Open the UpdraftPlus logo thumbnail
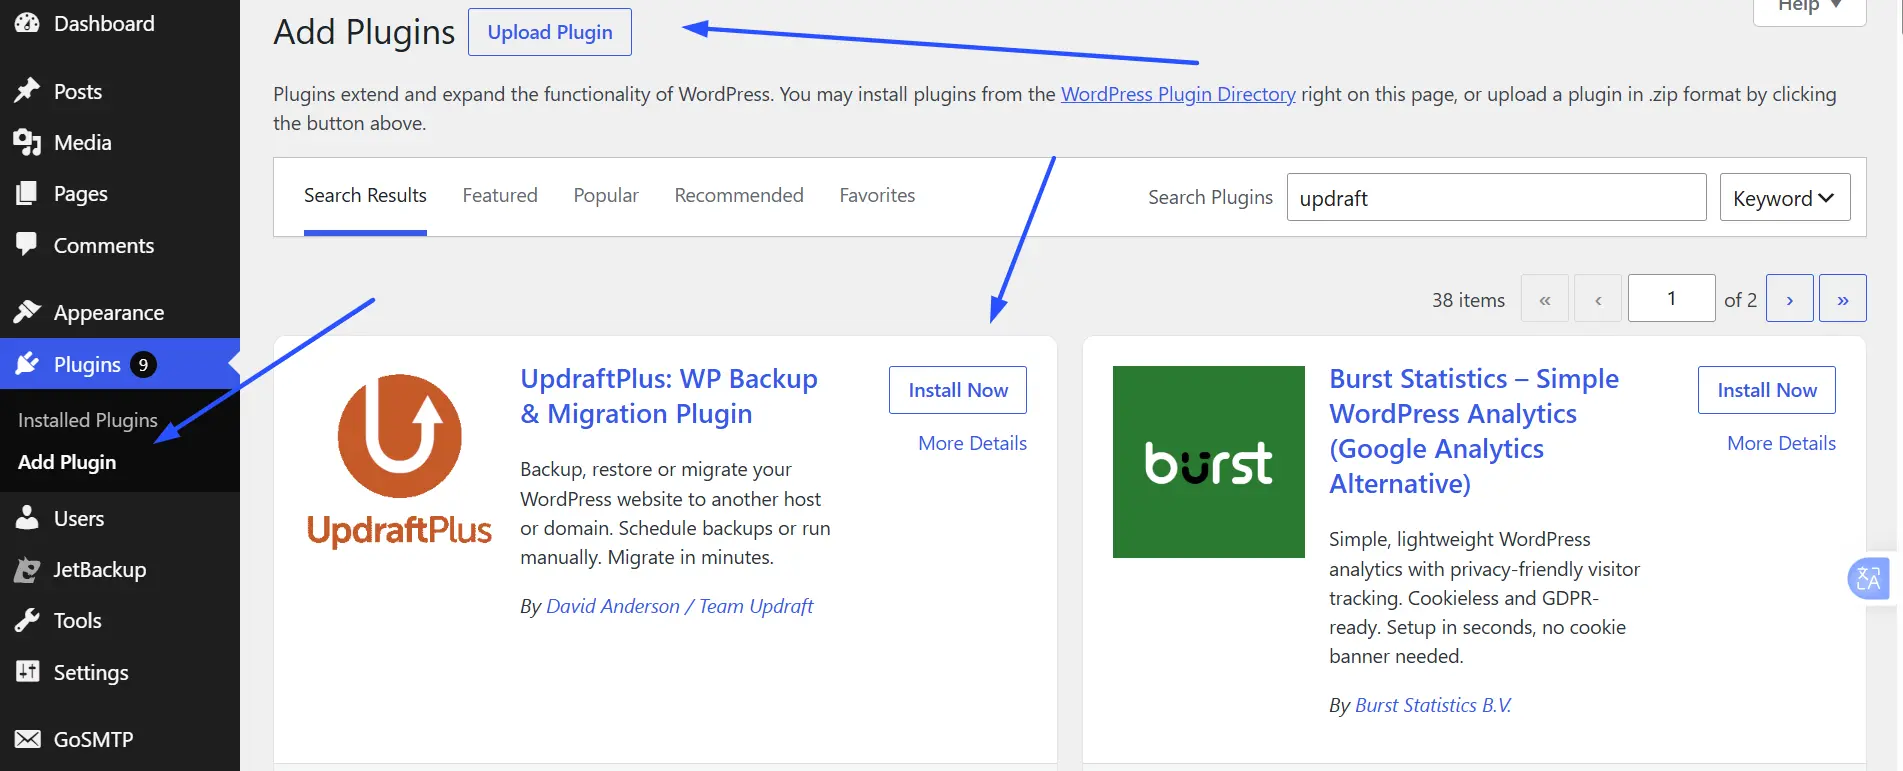 pos(399,462)
